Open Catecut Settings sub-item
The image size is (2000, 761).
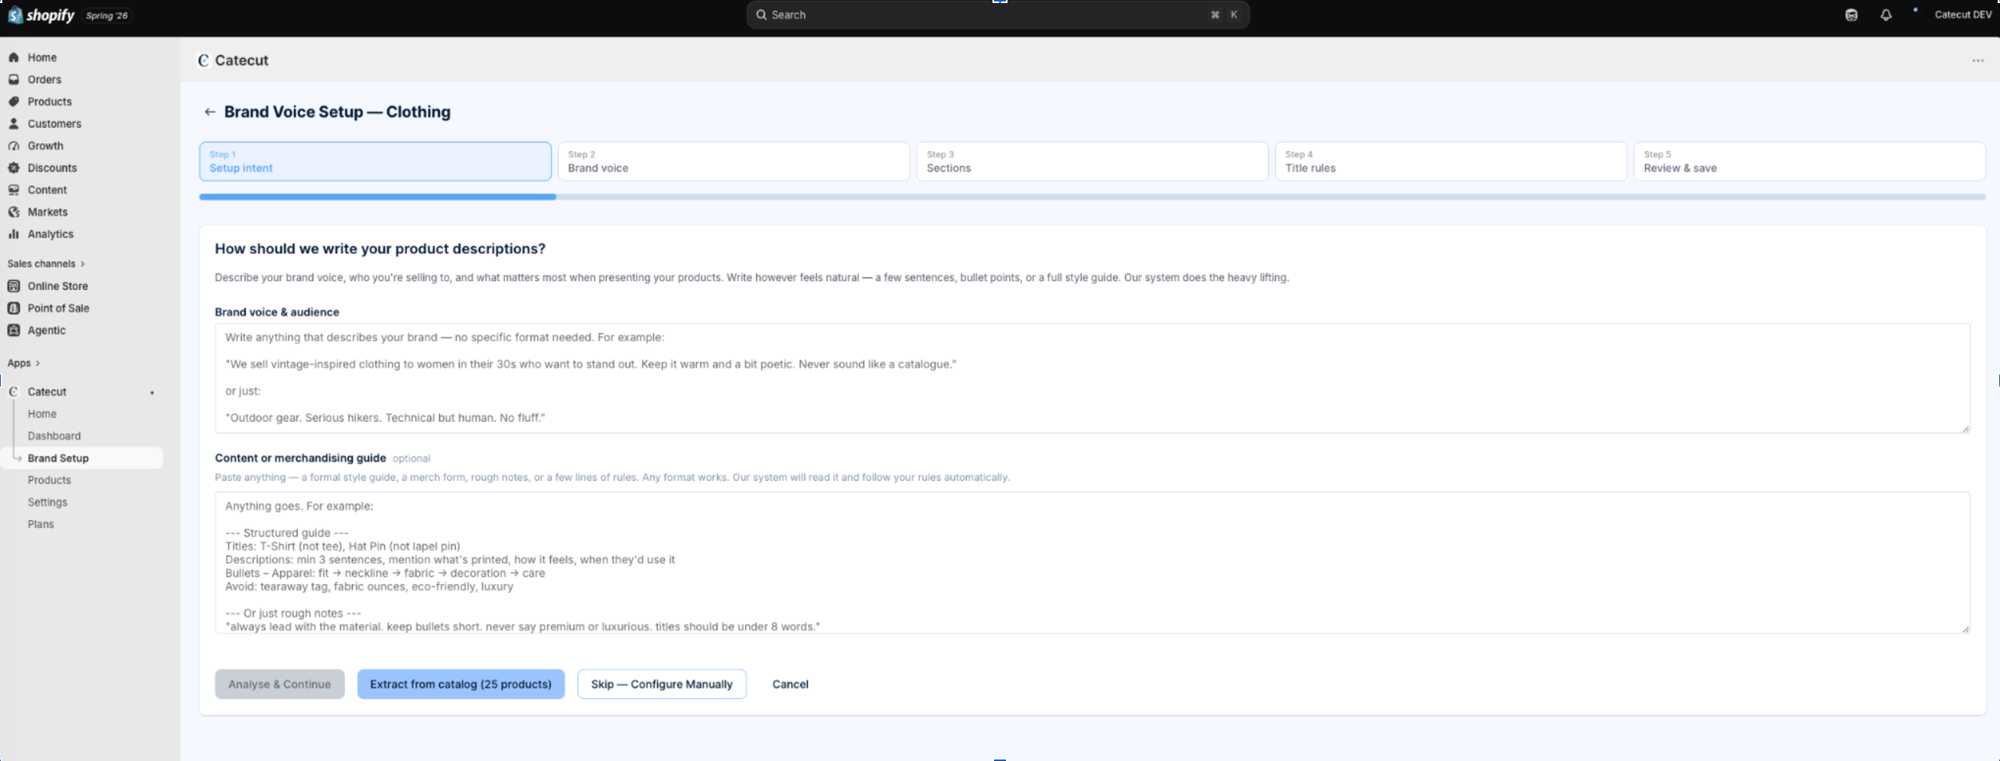[47, 502]
